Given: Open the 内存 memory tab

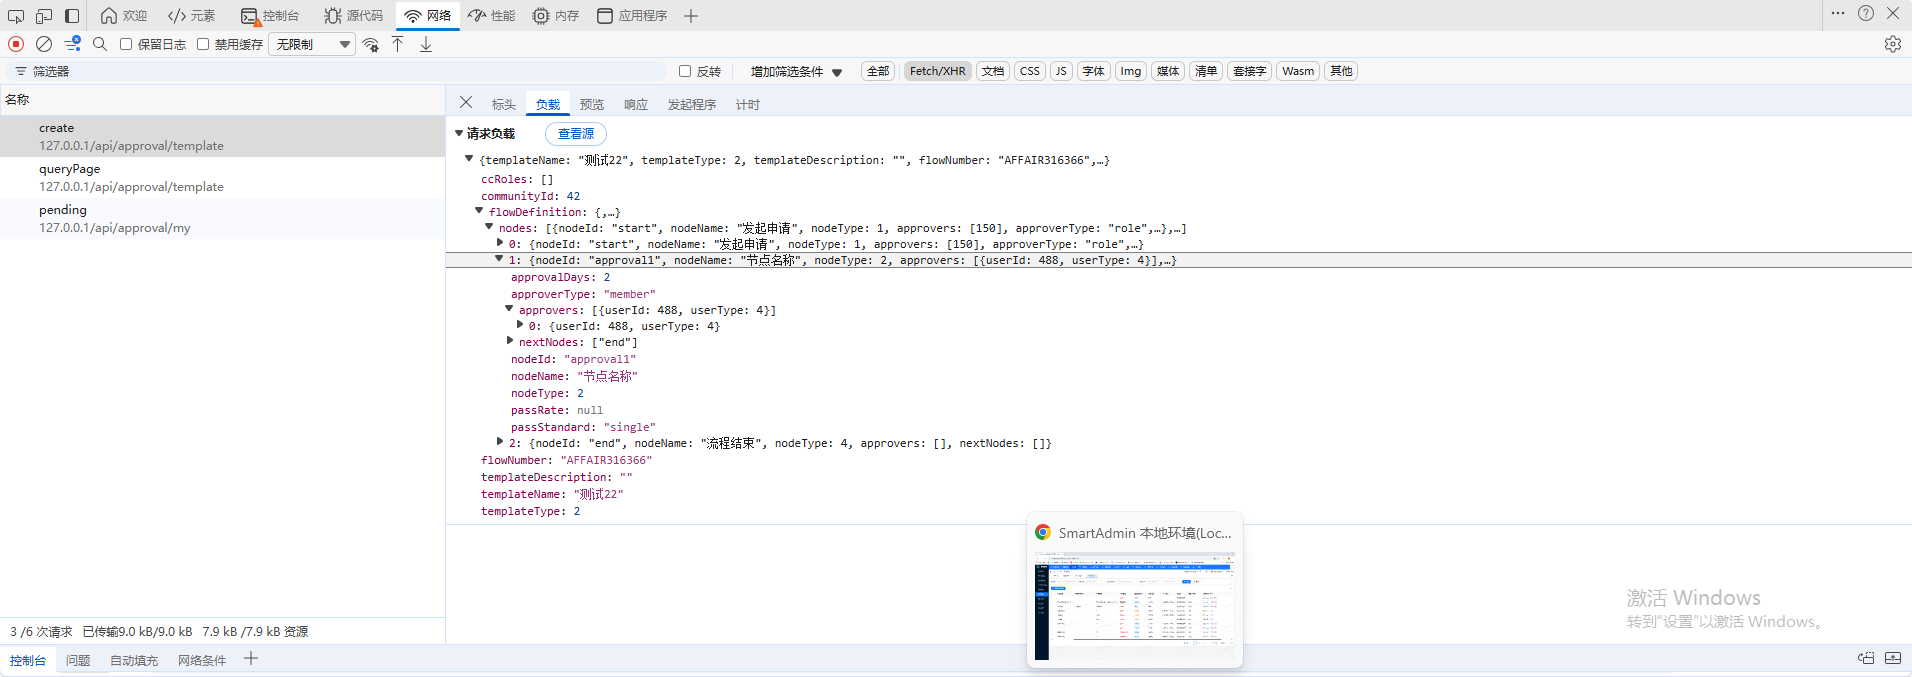Looking at the screenshot, I should 556,16.
